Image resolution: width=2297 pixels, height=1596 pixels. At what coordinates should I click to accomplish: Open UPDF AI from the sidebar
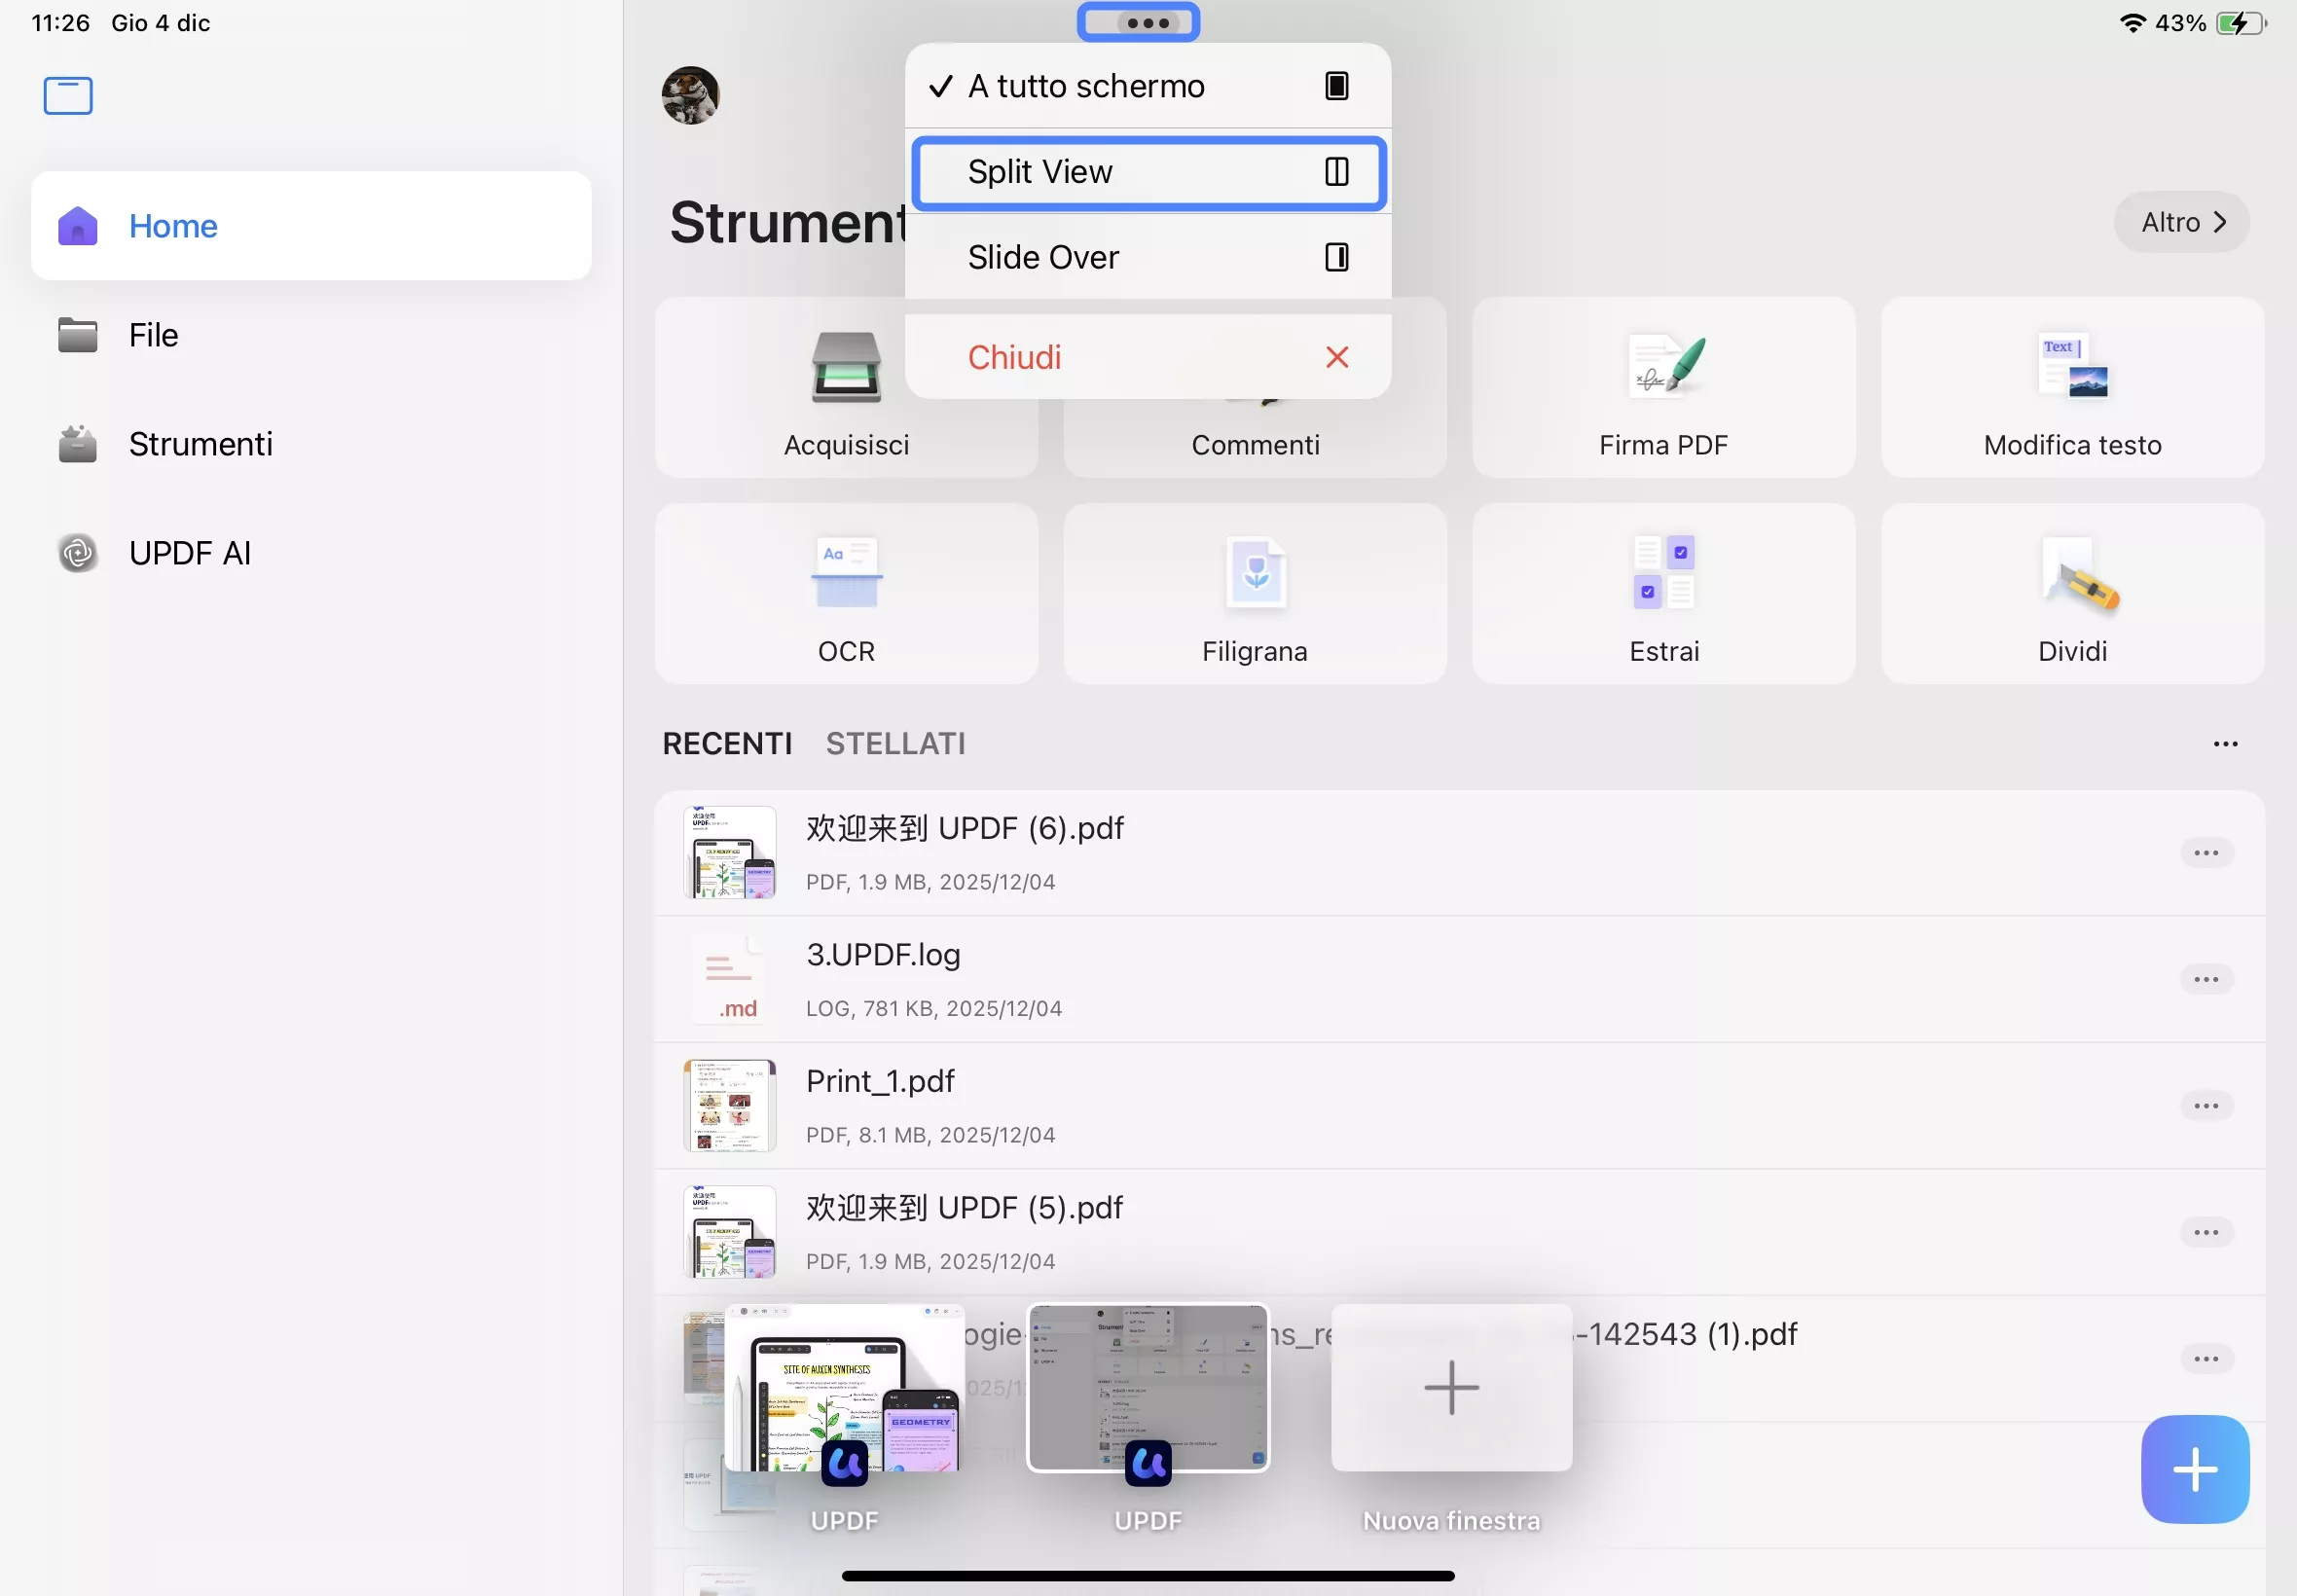(190, 552)
